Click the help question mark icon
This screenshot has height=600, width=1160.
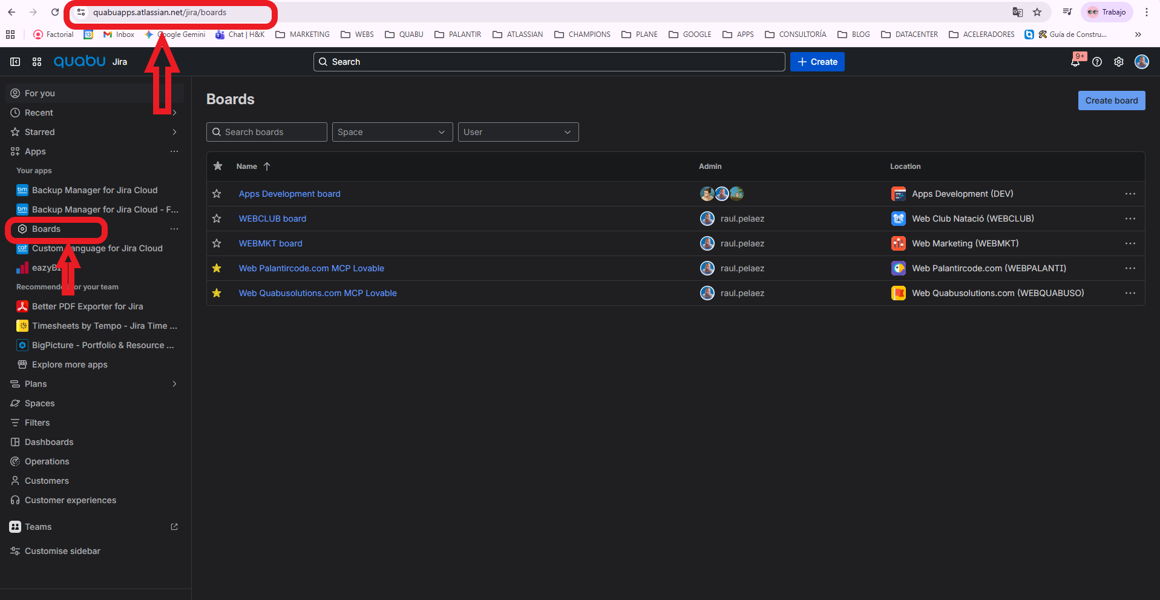click(1097, 62)
